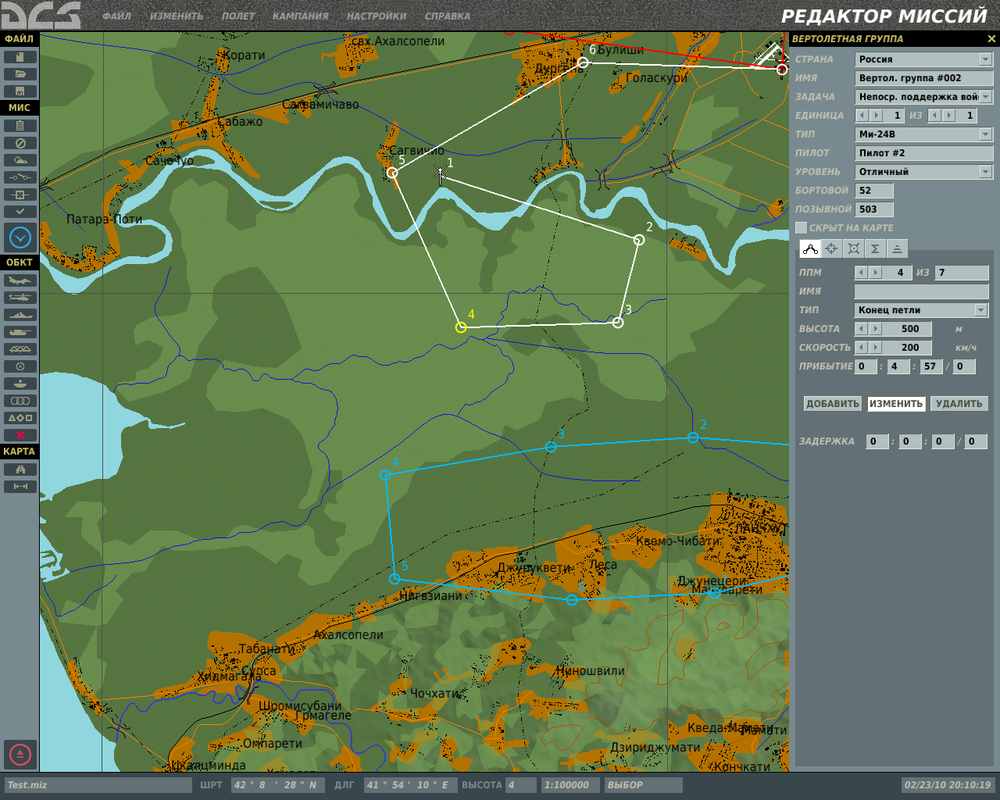Click the red X delete object icon
Viewport: 1000px width, 800px height.
click(x=20, y=435)
